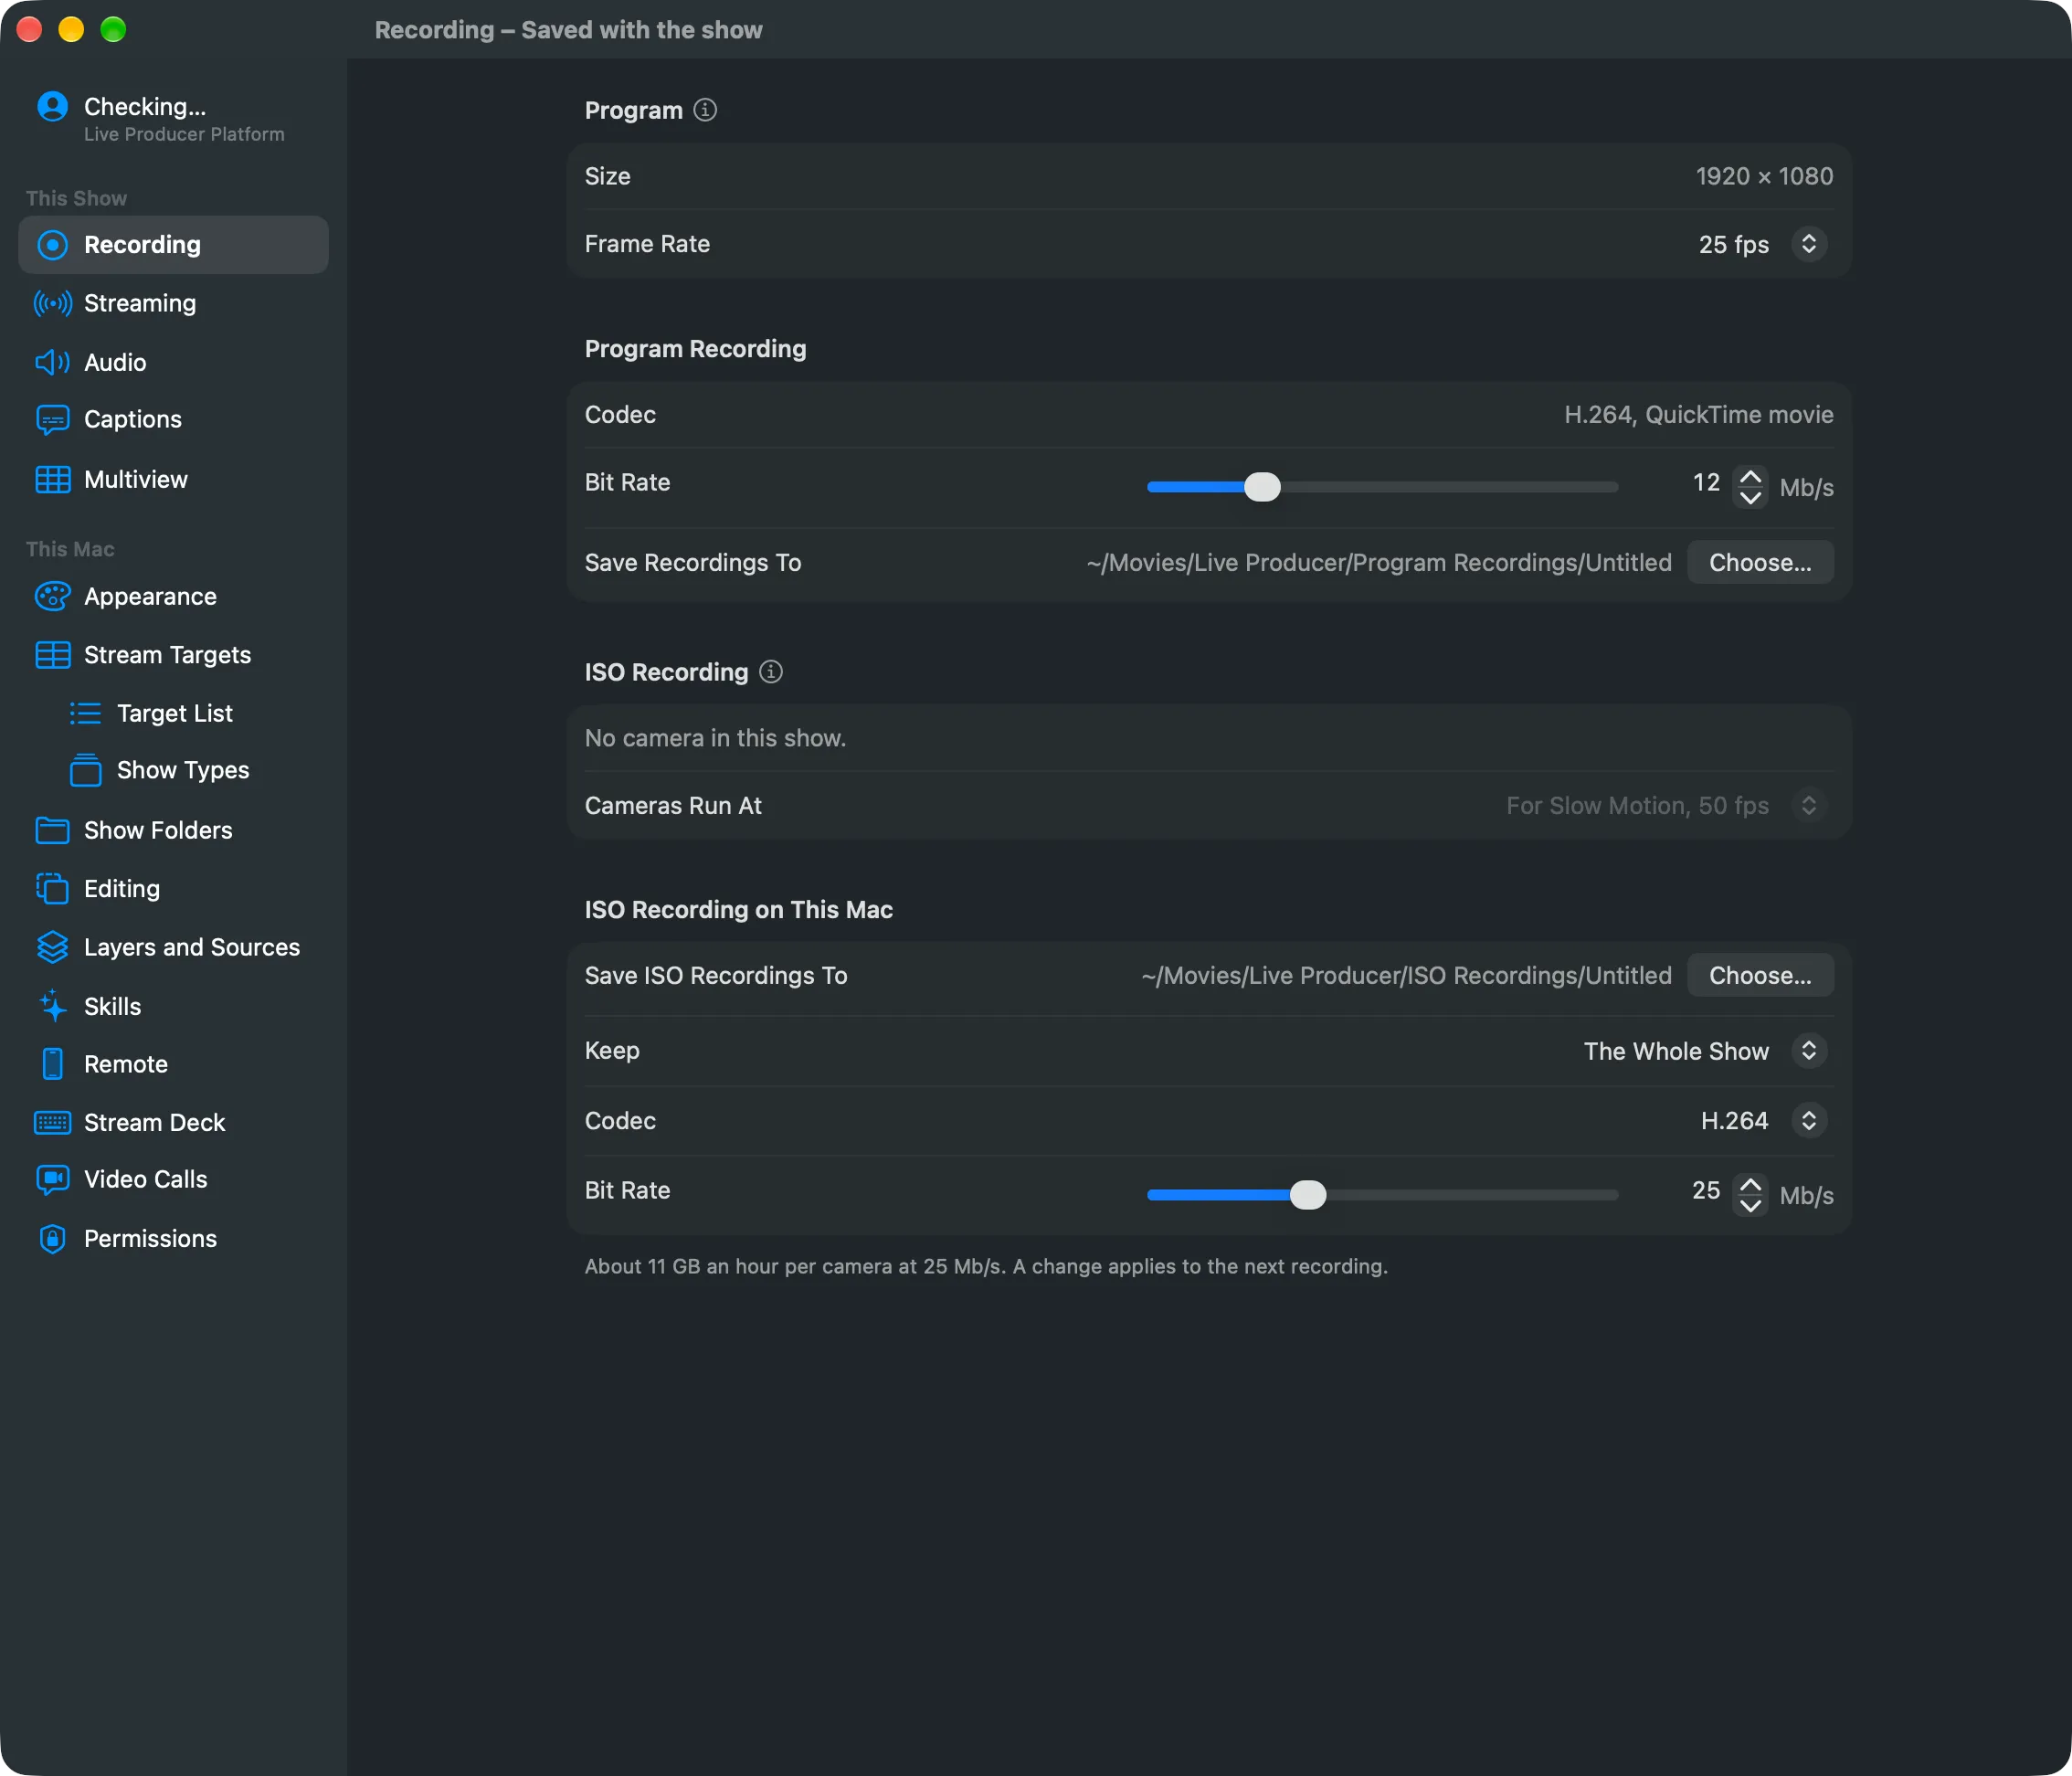This screenshot has height=1776, width=2072.
Task: Click Choose for Save ISO Recordings To
Action: pyautogui.click(x=1760, y=976)
